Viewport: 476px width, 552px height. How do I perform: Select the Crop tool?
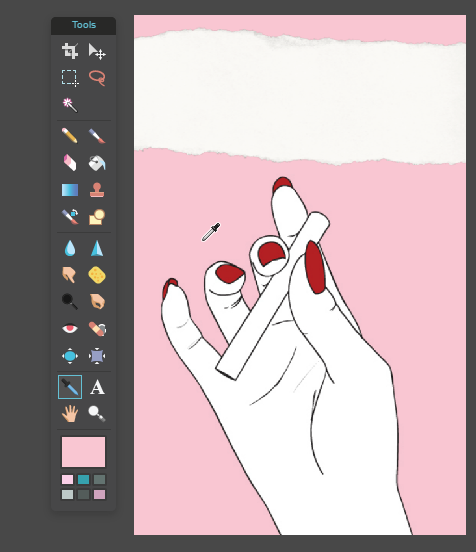pyautogui.click(x=70, y=51)
